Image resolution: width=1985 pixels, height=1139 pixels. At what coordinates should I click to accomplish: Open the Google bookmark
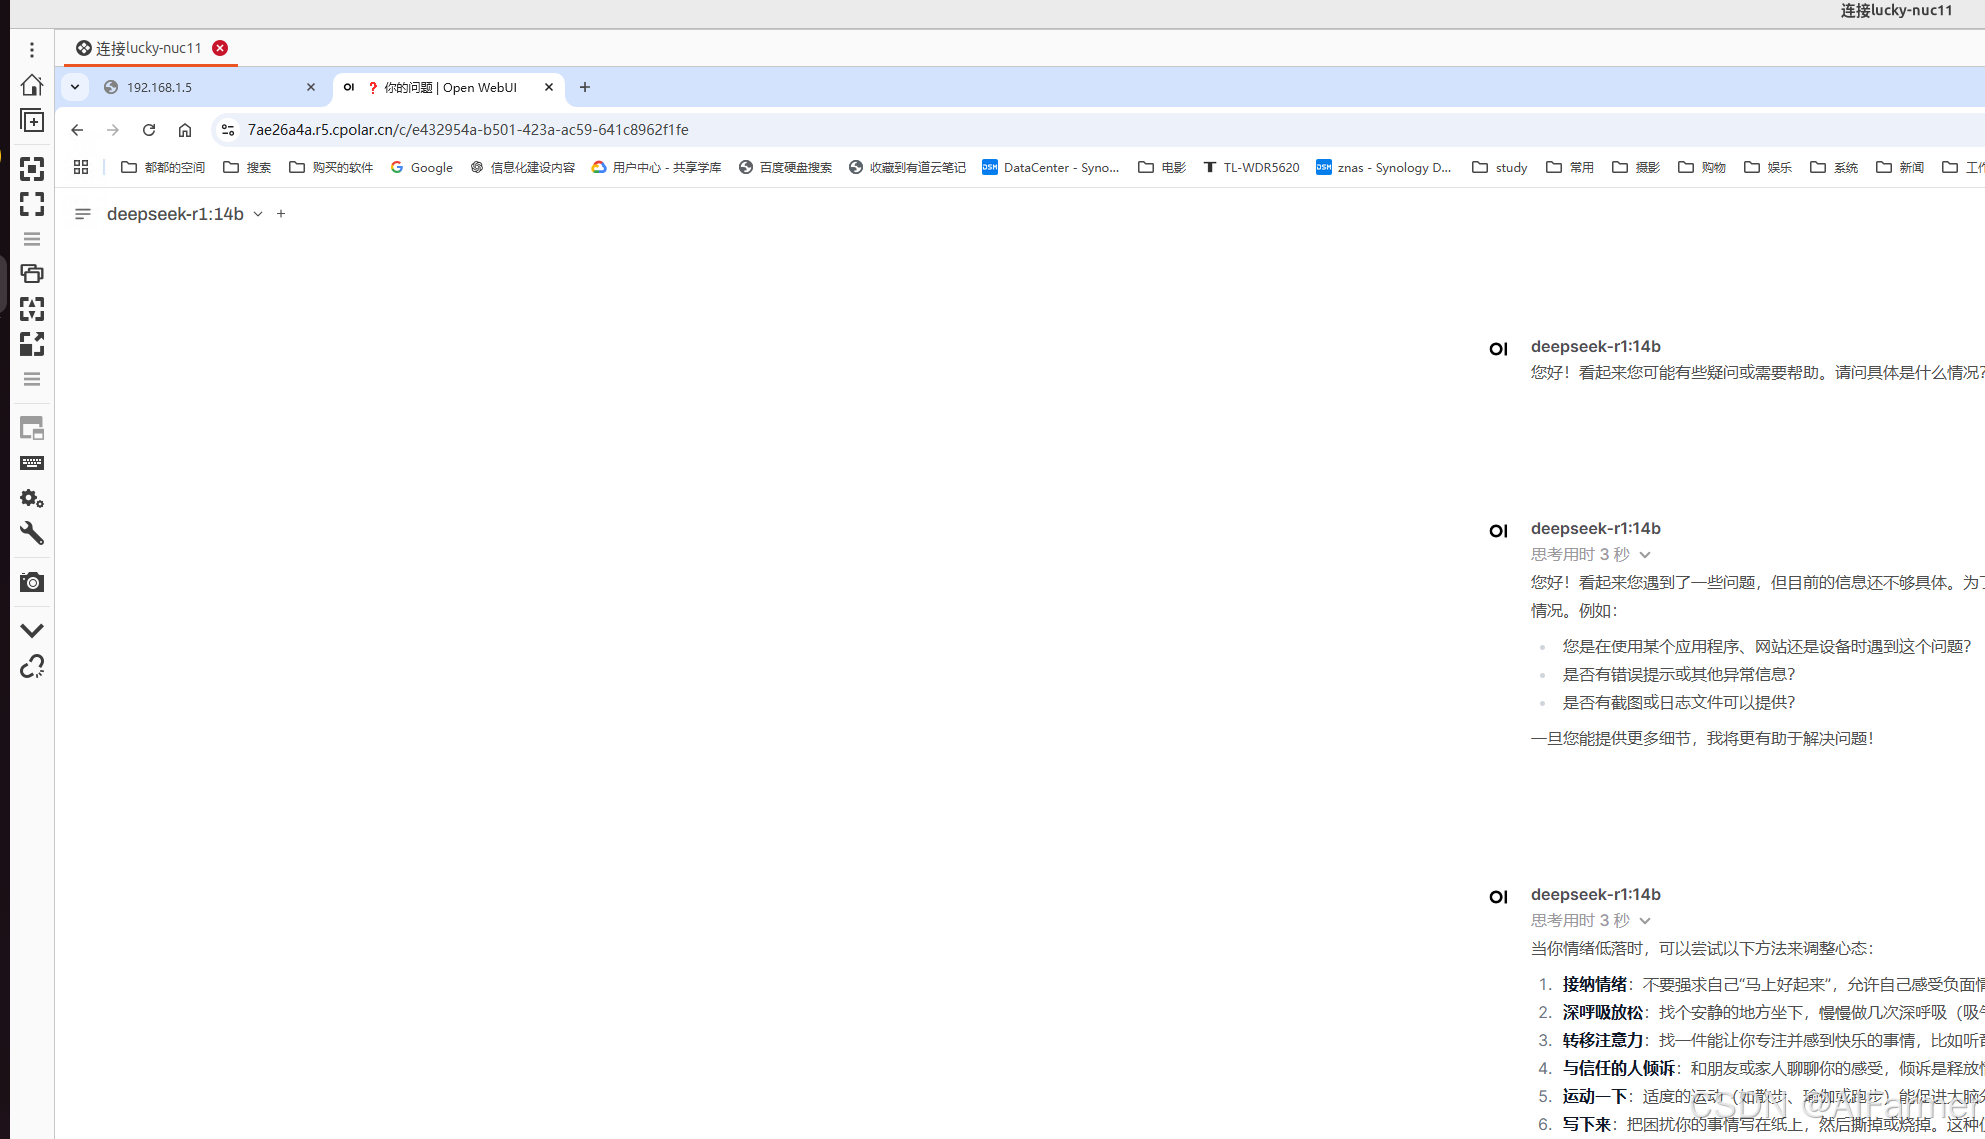pos(421,167)
